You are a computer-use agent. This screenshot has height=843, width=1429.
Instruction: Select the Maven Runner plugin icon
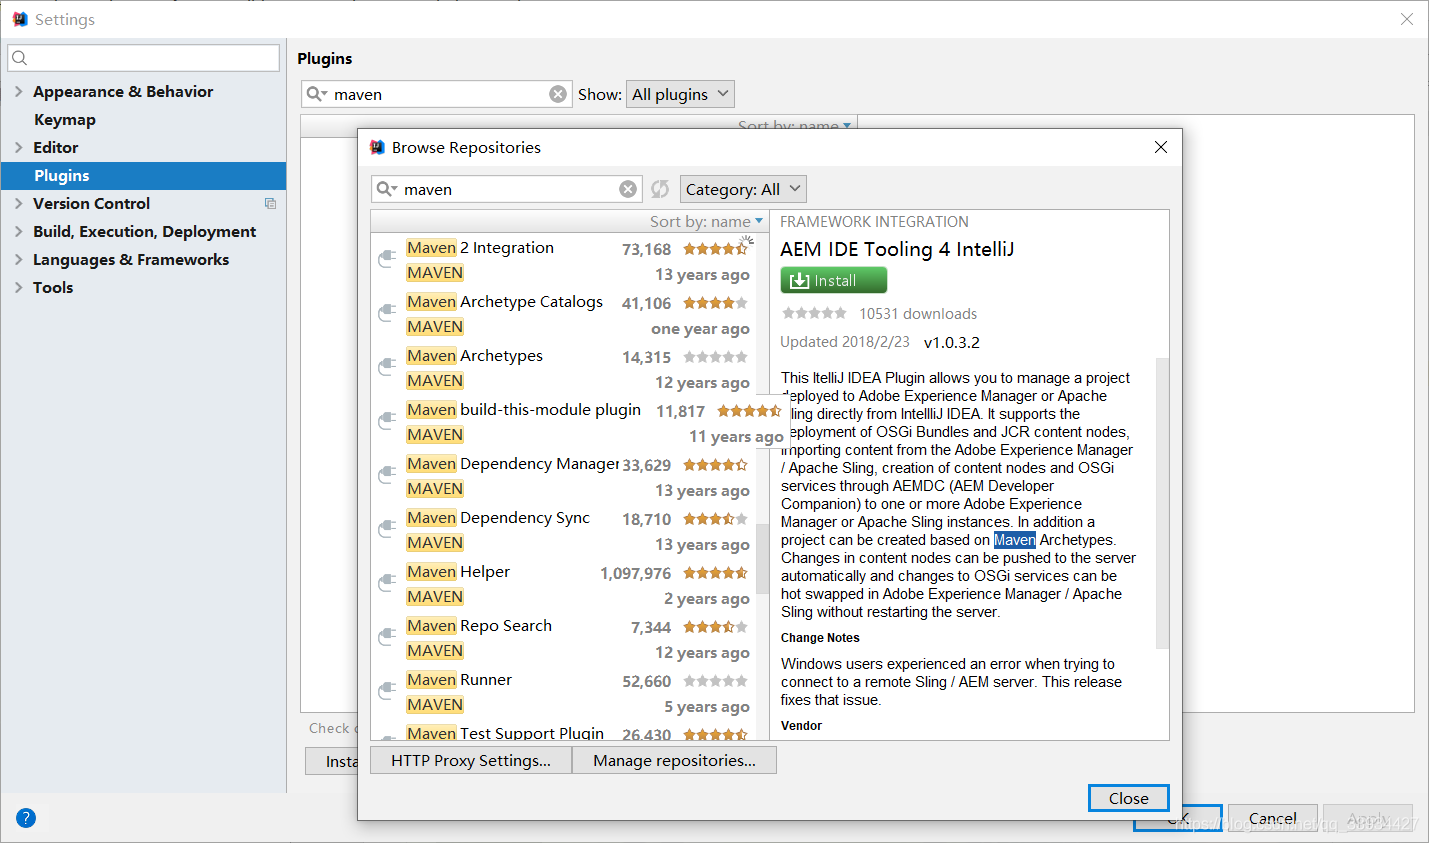(x=387, y=692)
